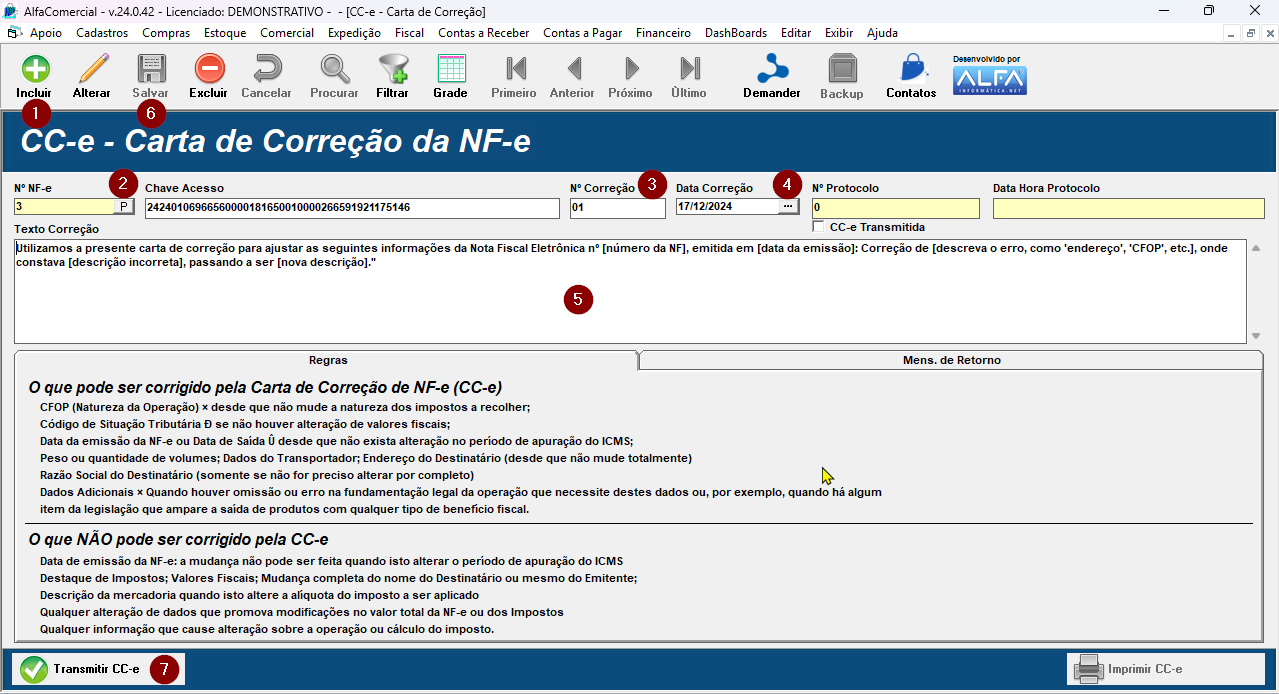The image size is (1279, 694).
Task: Go to the Último record
Action: [x=689, y=70]
